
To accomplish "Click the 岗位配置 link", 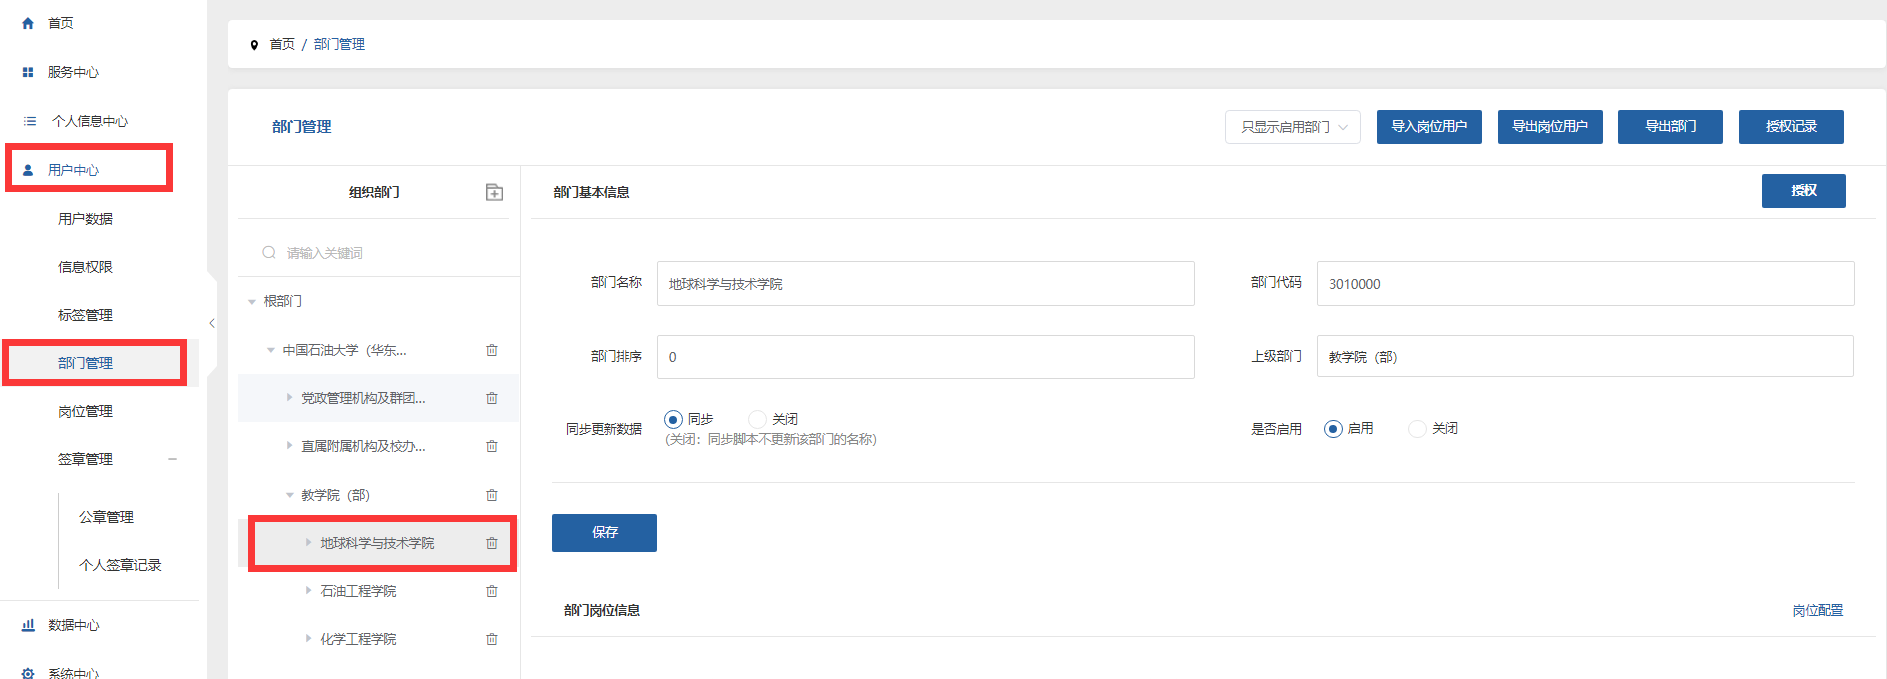I will 1817,610.
